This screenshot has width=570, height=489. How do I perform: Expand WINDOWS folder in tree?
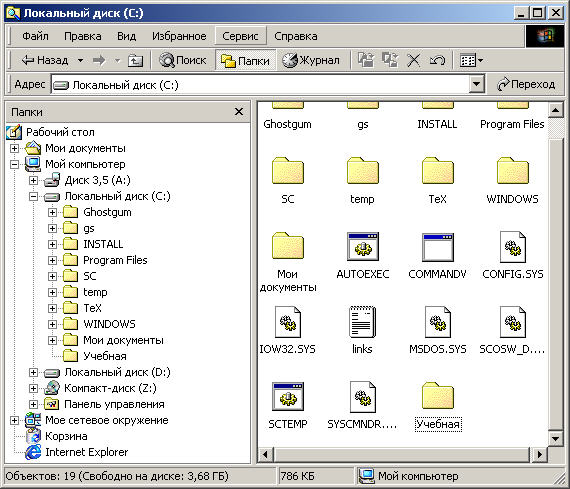52,324
